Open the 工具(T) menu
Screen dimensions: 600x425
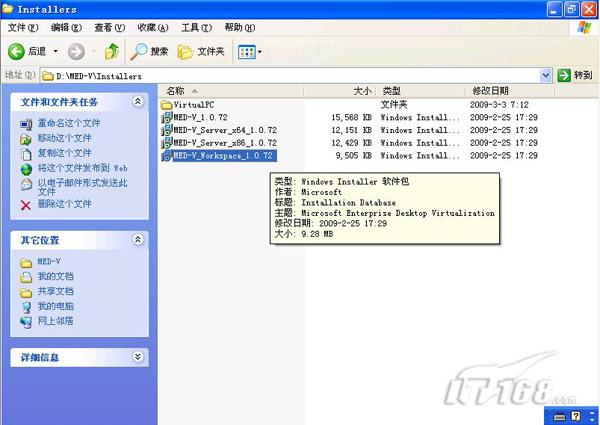tap(196, 28)
